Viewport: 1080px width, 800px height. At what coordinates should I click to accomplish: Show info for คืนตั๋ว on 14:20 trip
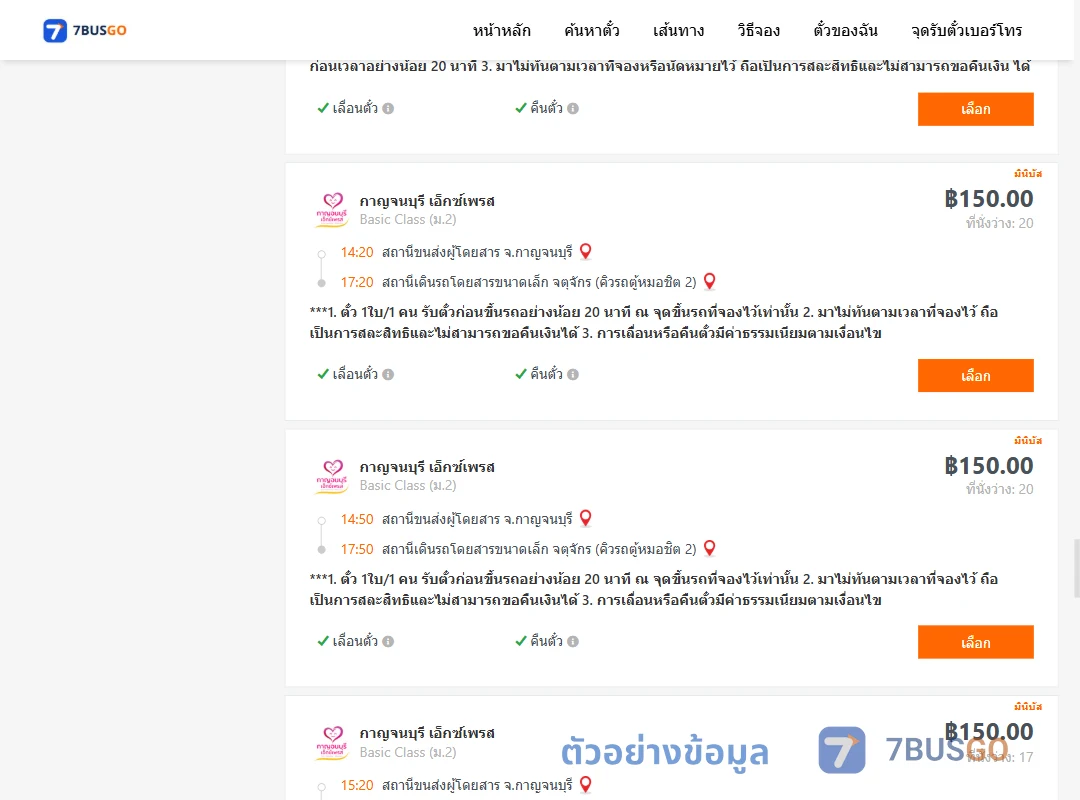(573, 374)
